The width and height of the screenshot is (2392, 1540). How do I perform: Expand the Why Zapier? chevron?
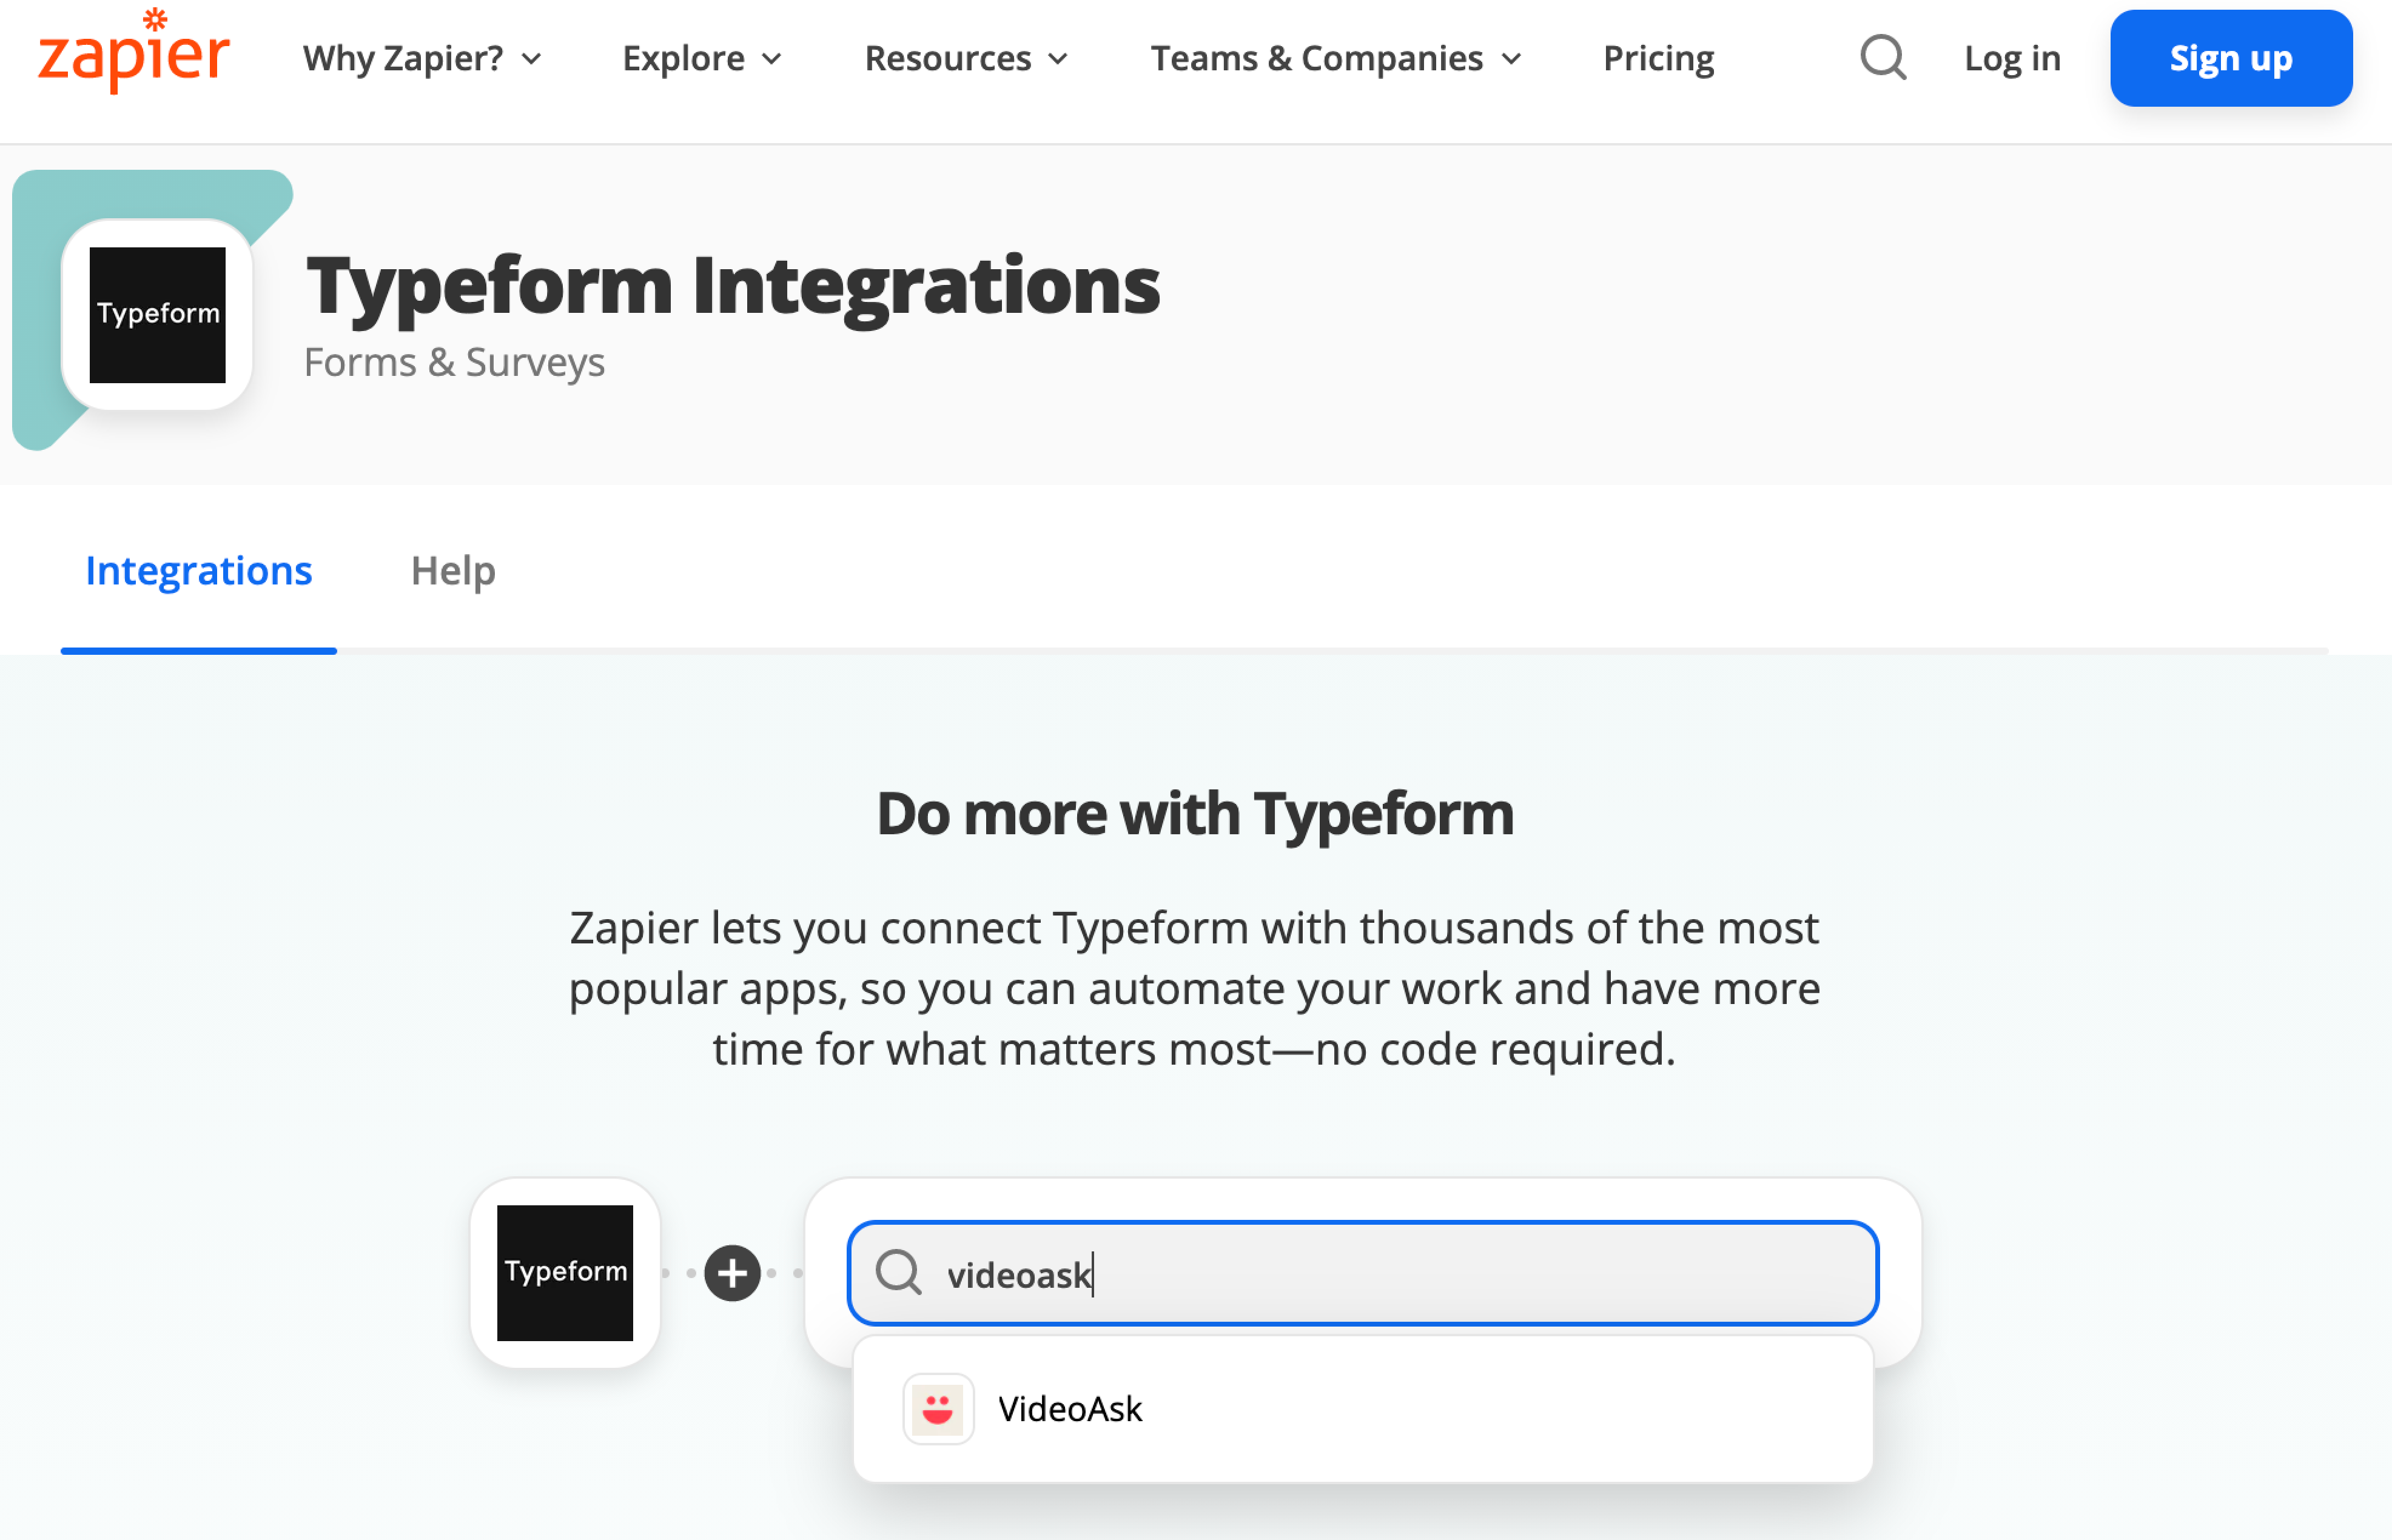pyautogui.click(x=532, y=59)
